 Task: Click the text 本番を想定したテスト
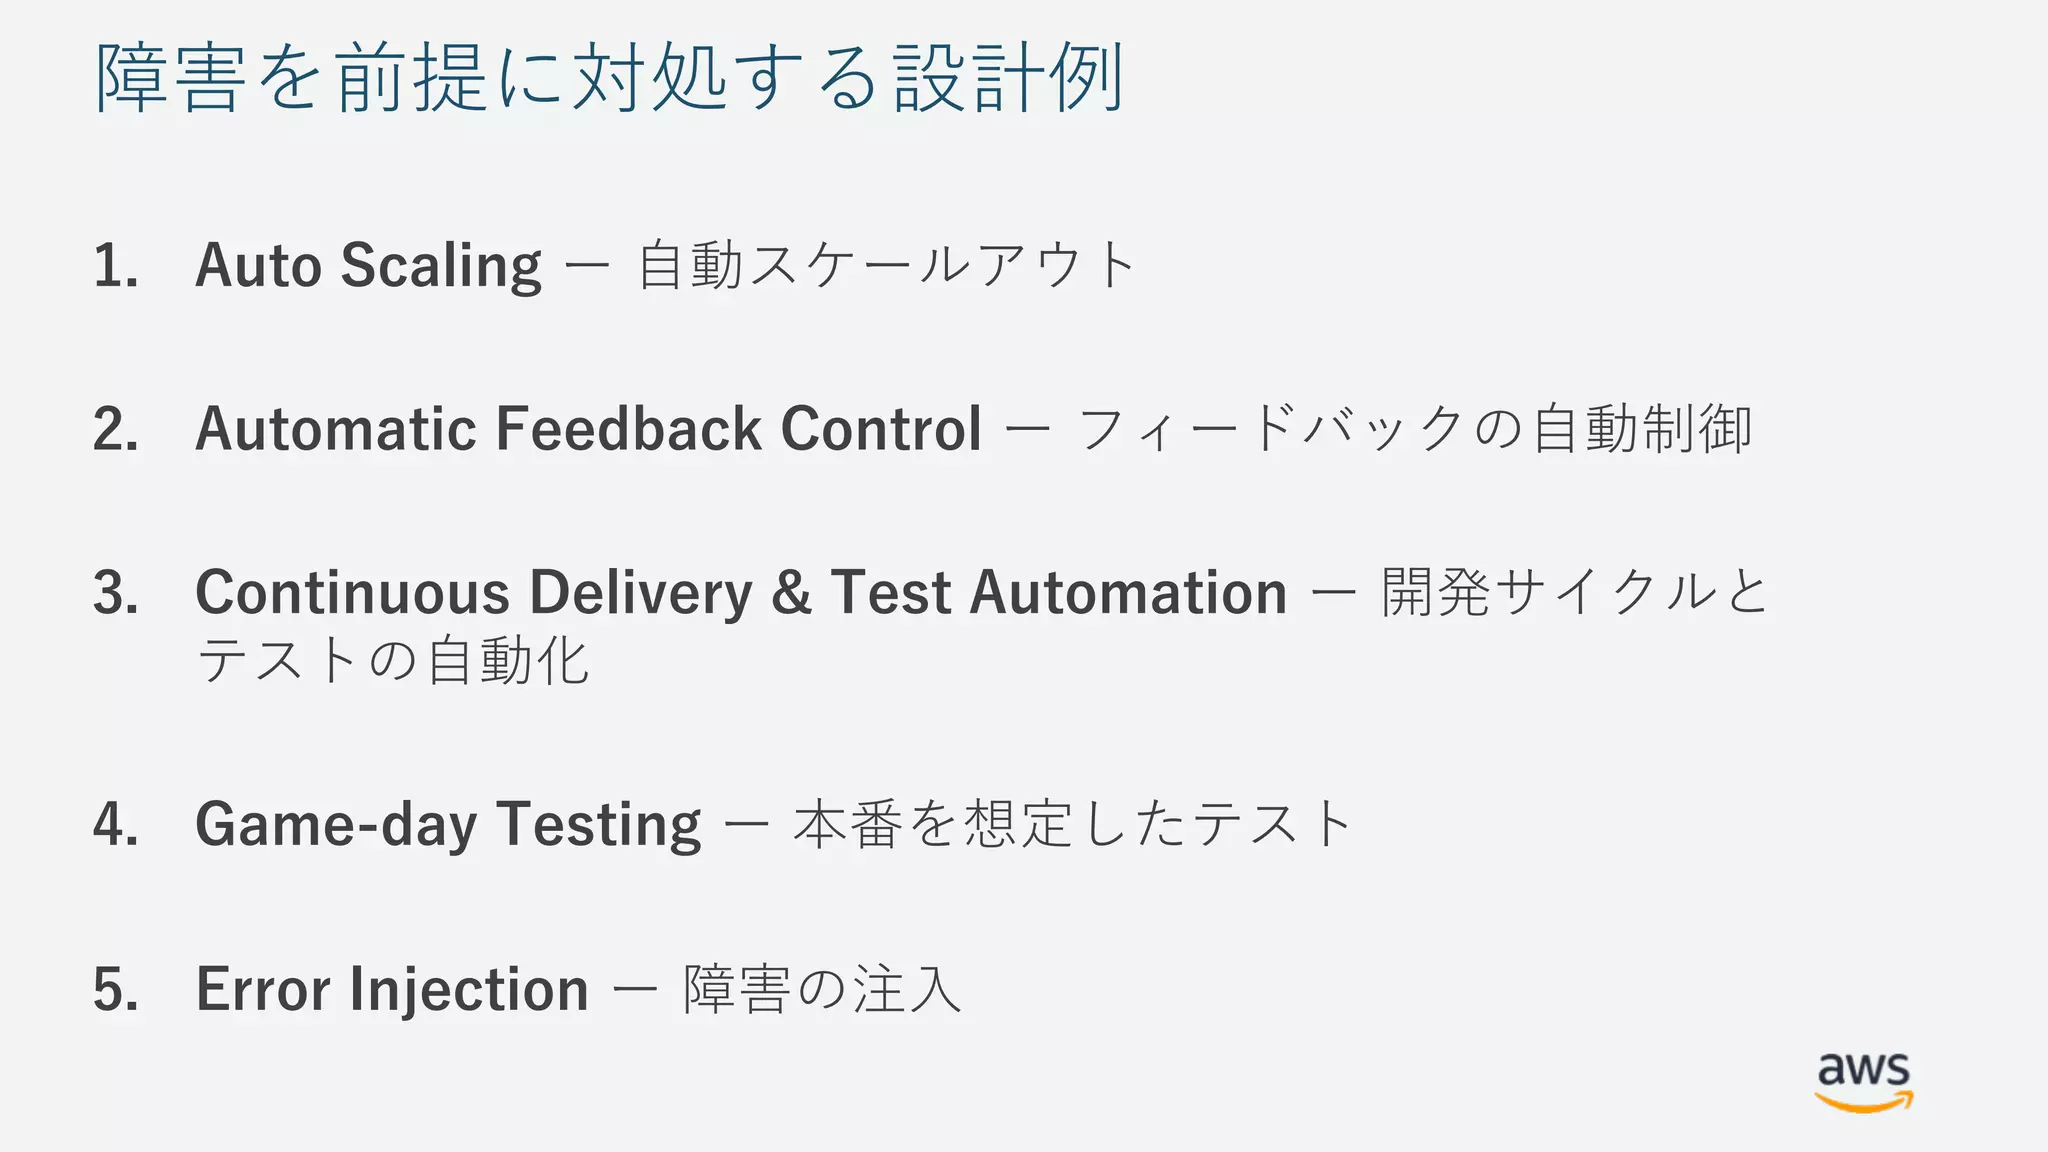point(1073,825)
